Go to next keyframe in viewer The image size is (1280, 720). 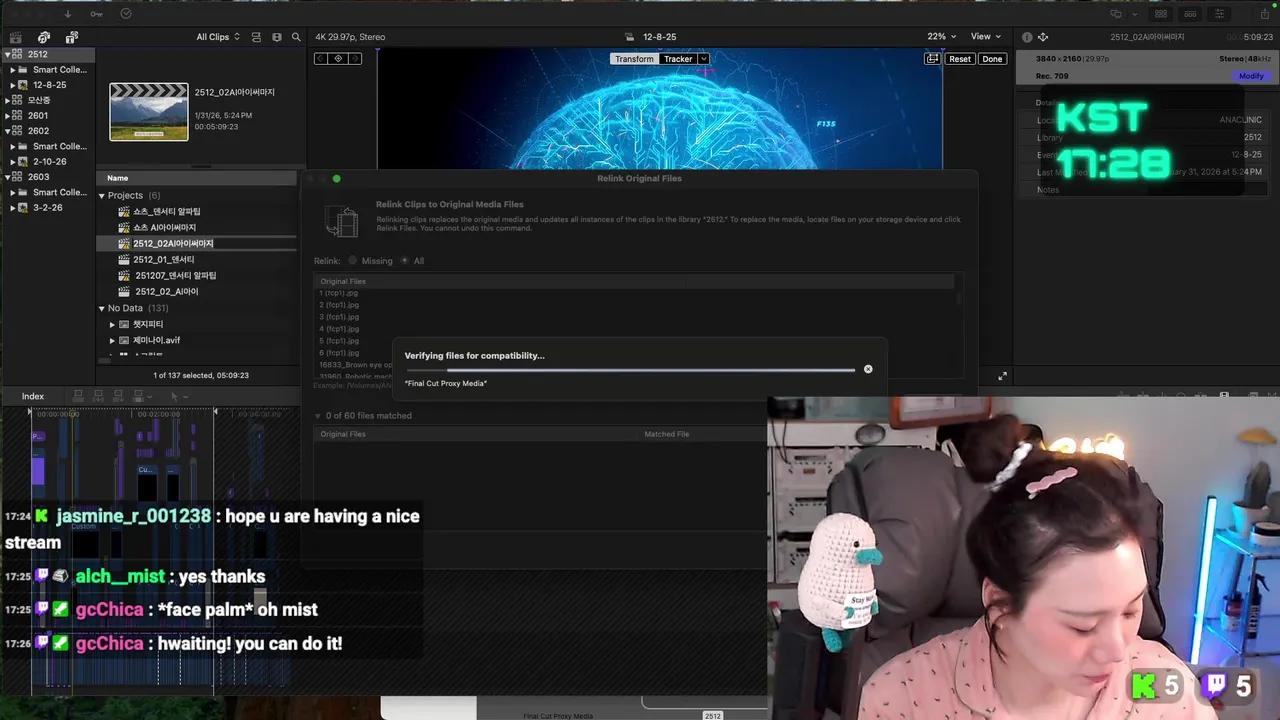click(x=355, y=59)
